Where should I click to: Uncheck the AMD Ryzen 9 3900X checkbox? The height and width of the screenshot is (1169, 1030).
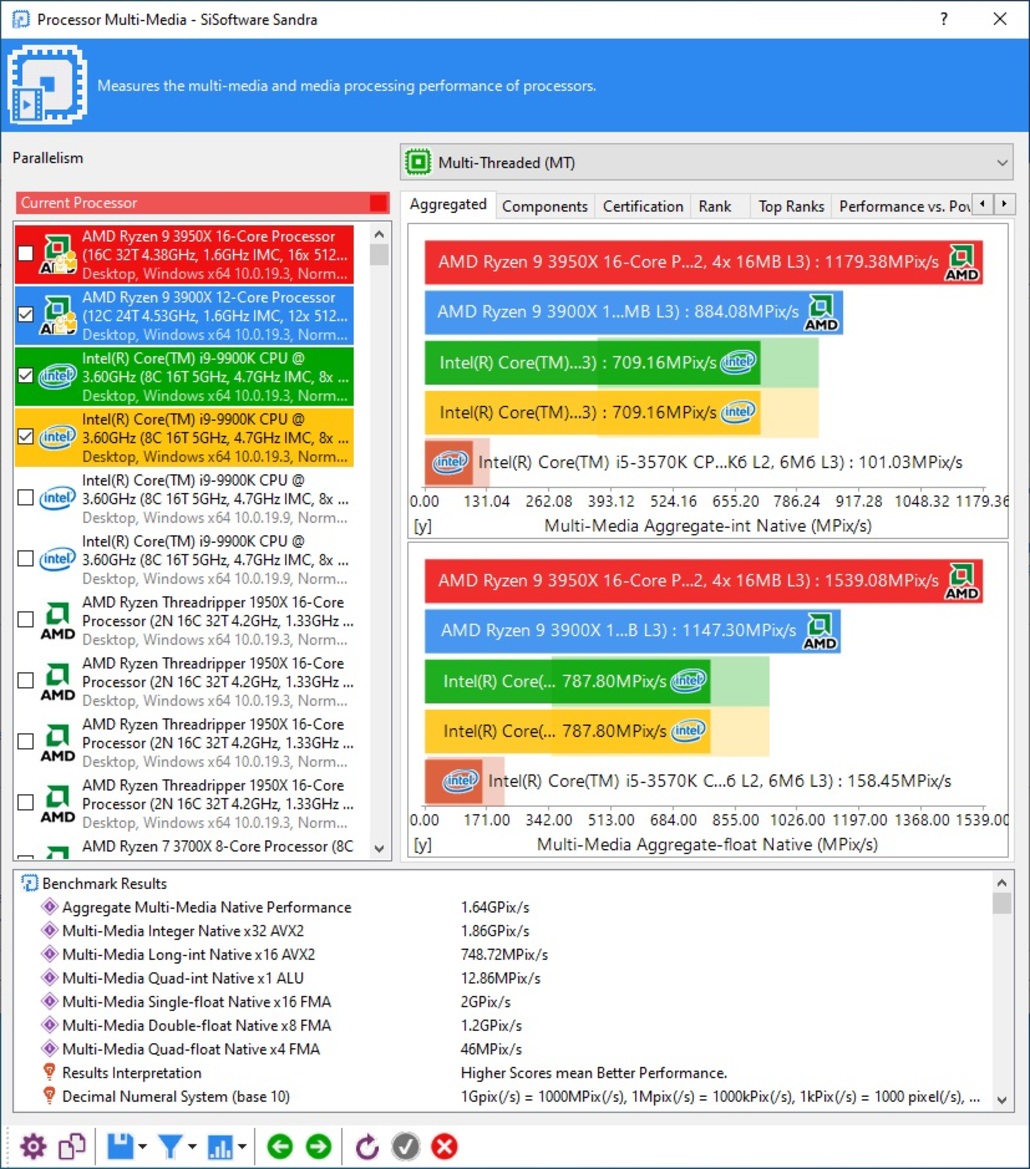pos(25,315)
